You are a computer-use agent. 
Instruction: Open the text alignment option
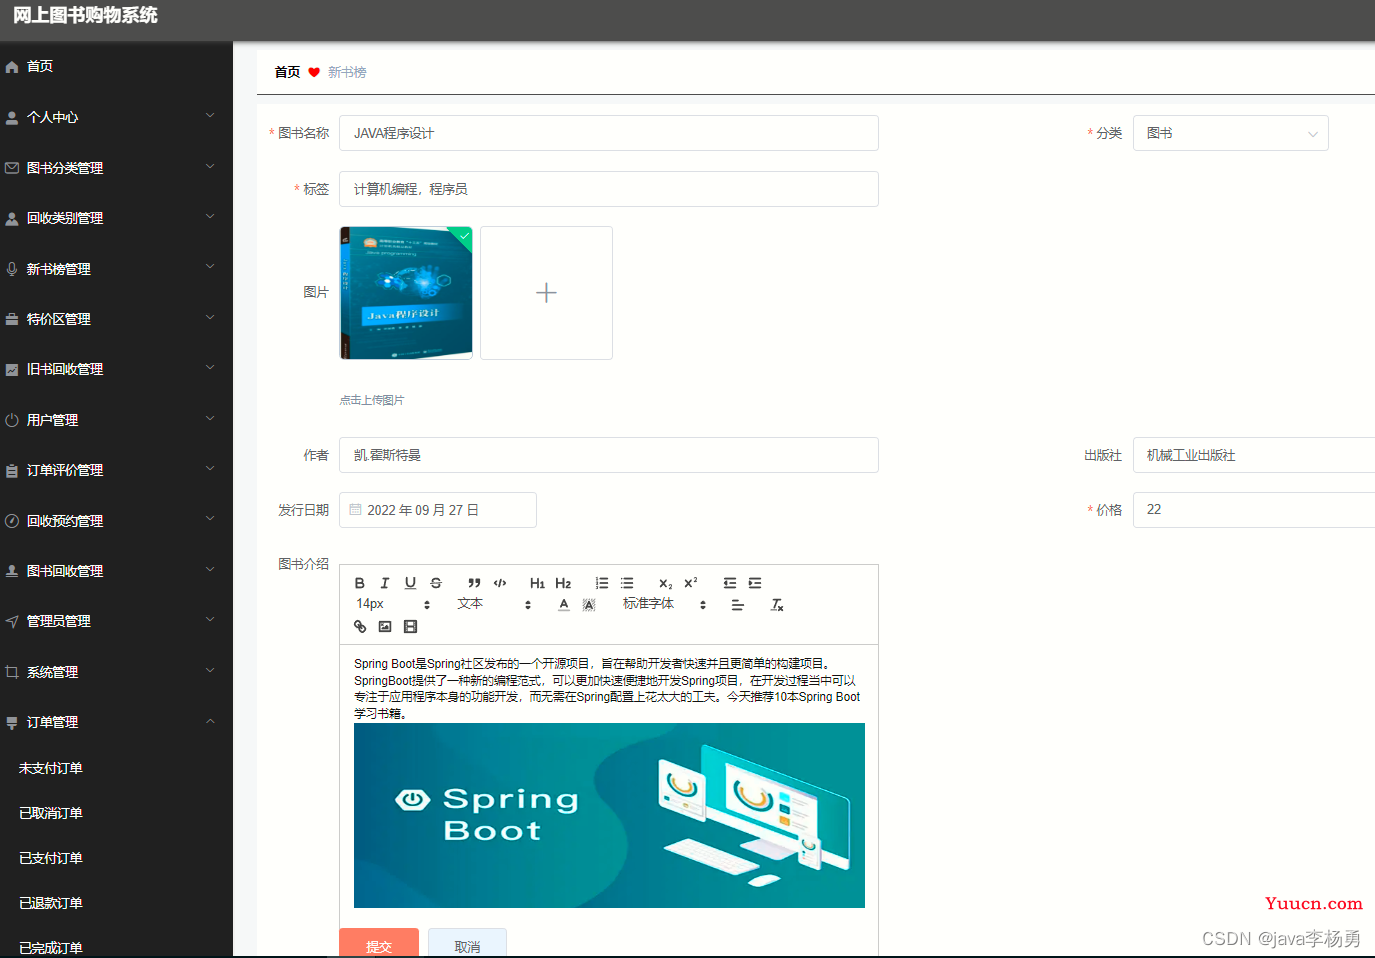738,605
